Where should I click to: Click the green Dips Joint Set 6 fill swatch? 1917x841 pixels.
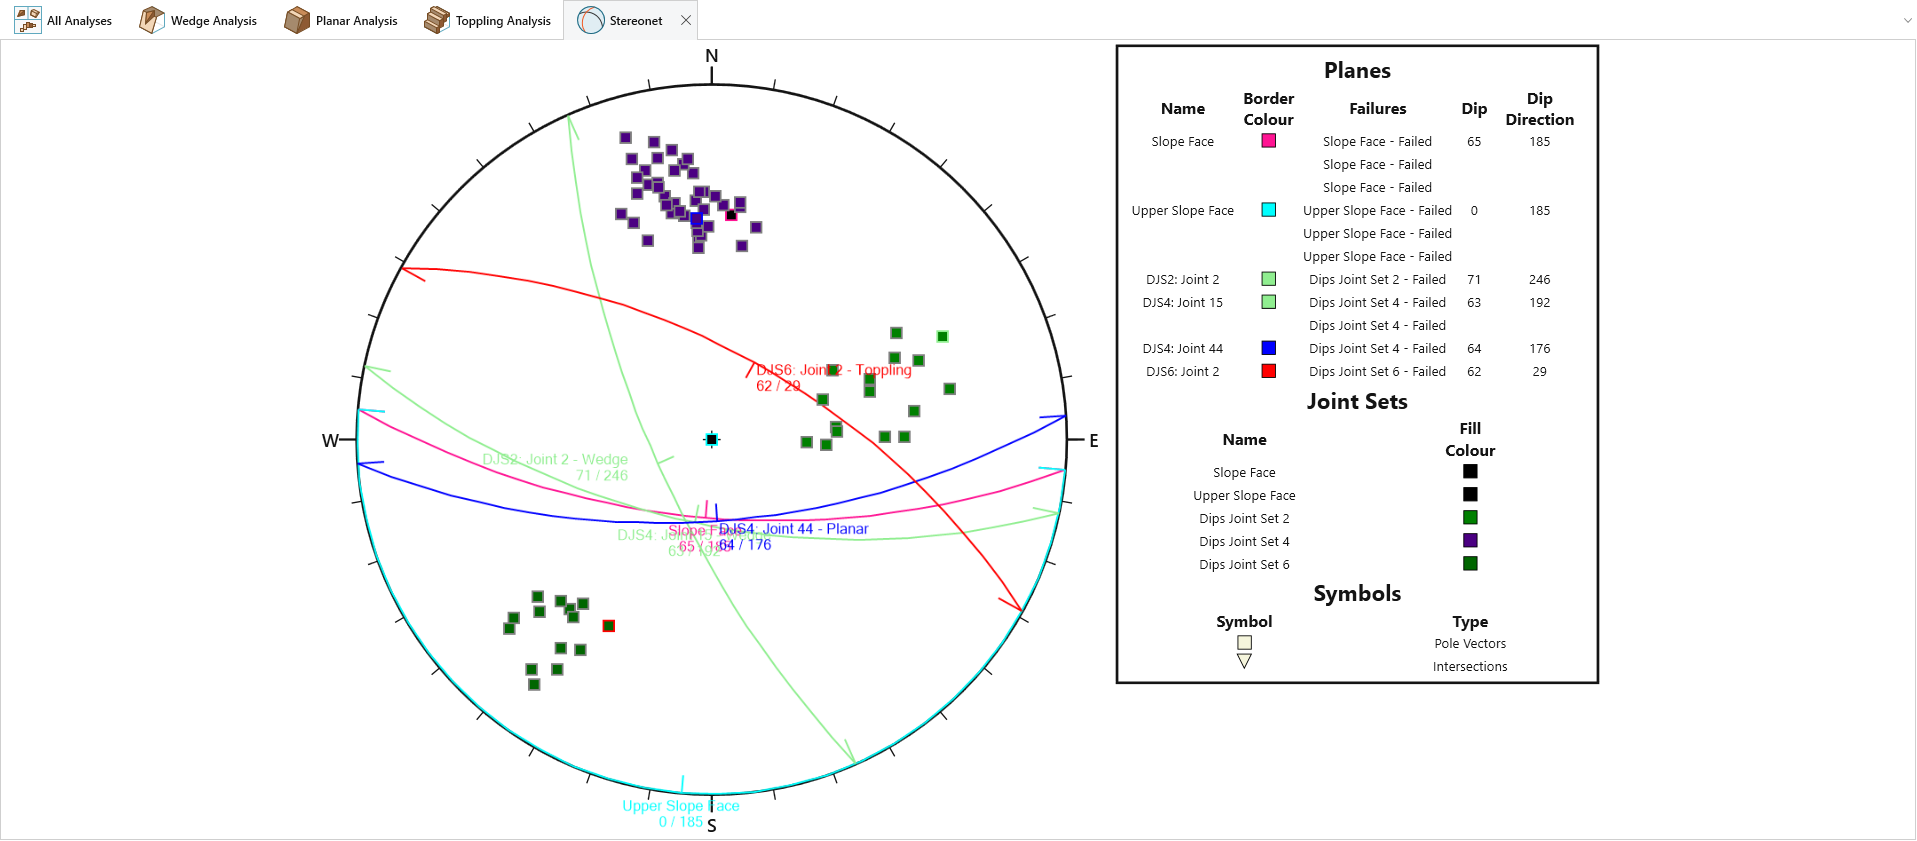coord(1470,563)
